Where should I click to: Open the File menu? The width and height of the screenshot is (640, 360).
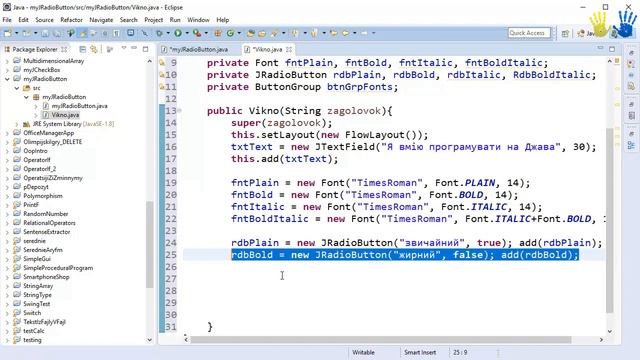tap(7, 20)
